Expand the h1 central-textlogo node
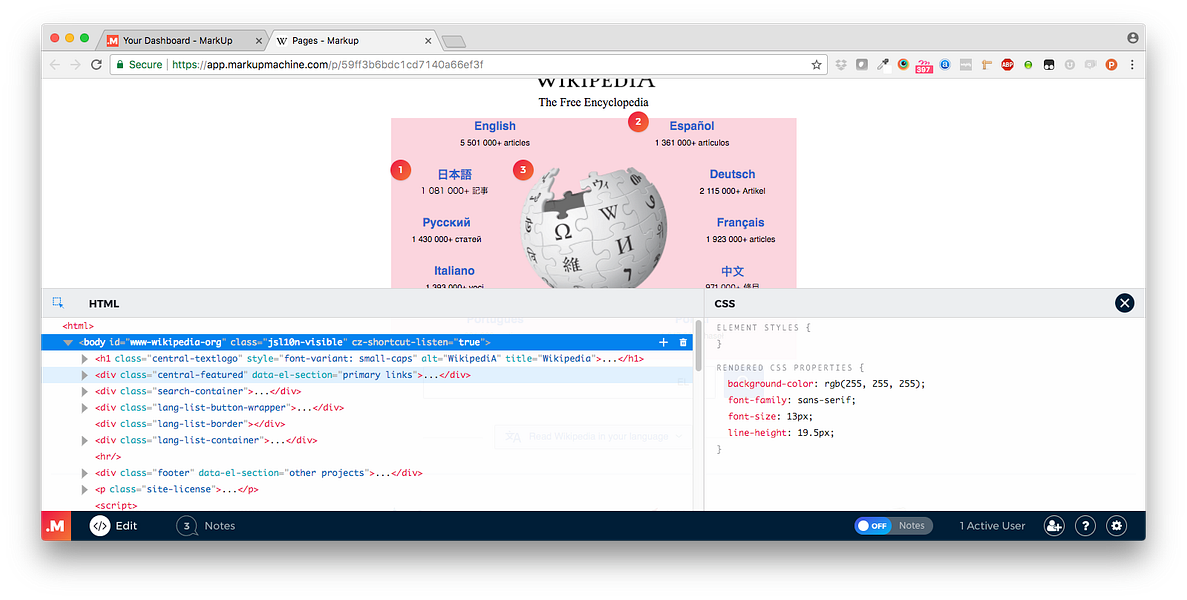Image resolution: width=1187 pixels, height=600 pixels. (x=85, y=359)
